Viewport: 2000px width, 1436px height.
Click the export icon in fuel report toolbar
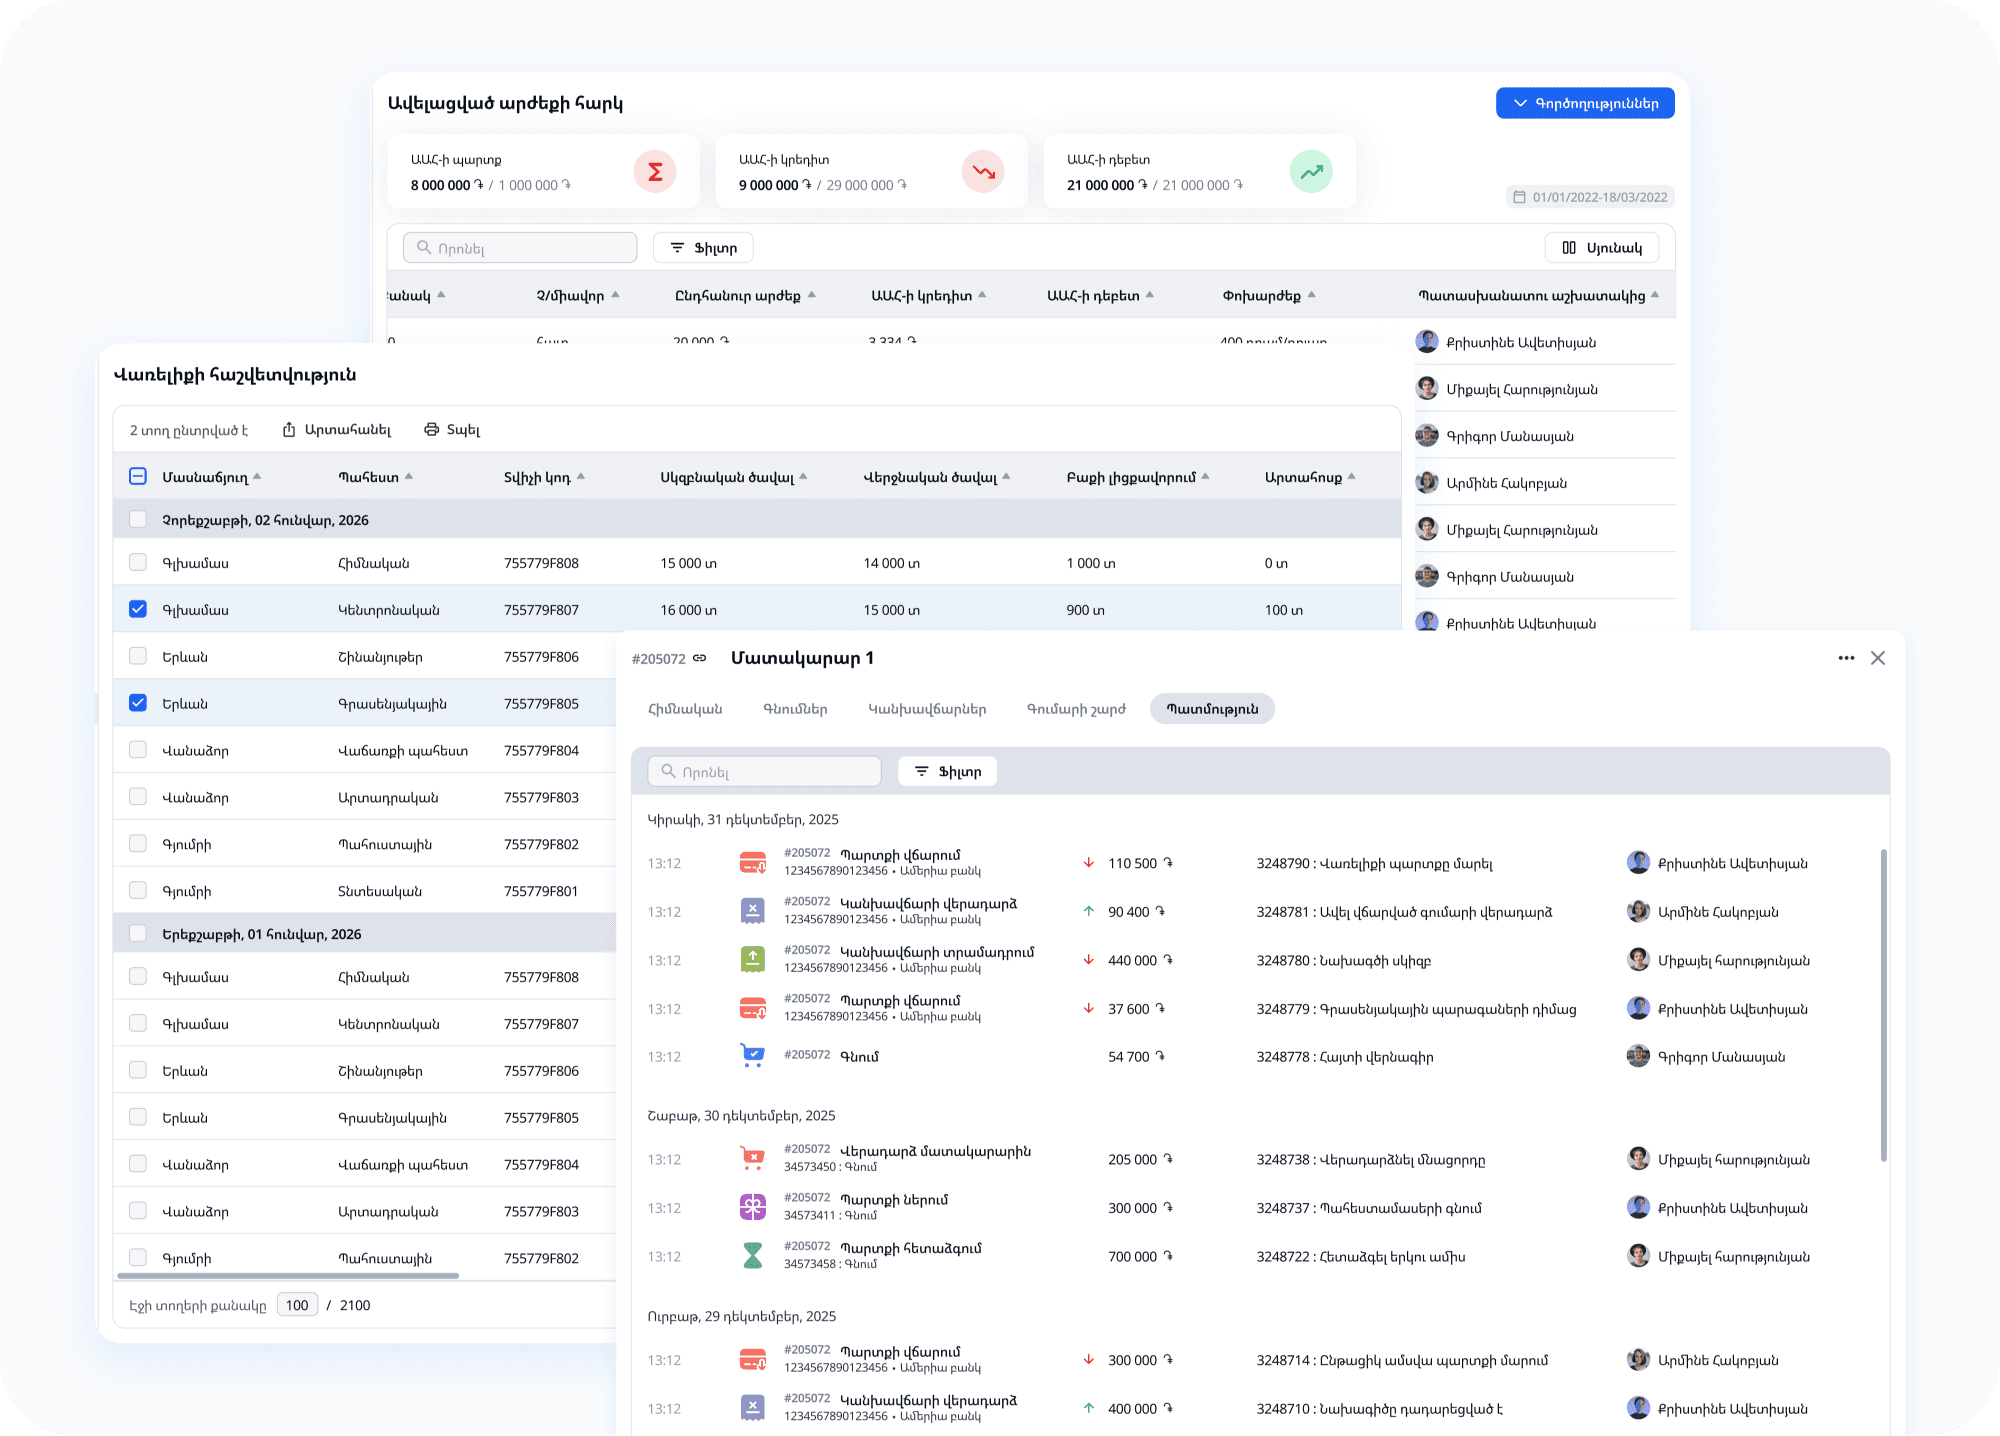click(289, 430)
